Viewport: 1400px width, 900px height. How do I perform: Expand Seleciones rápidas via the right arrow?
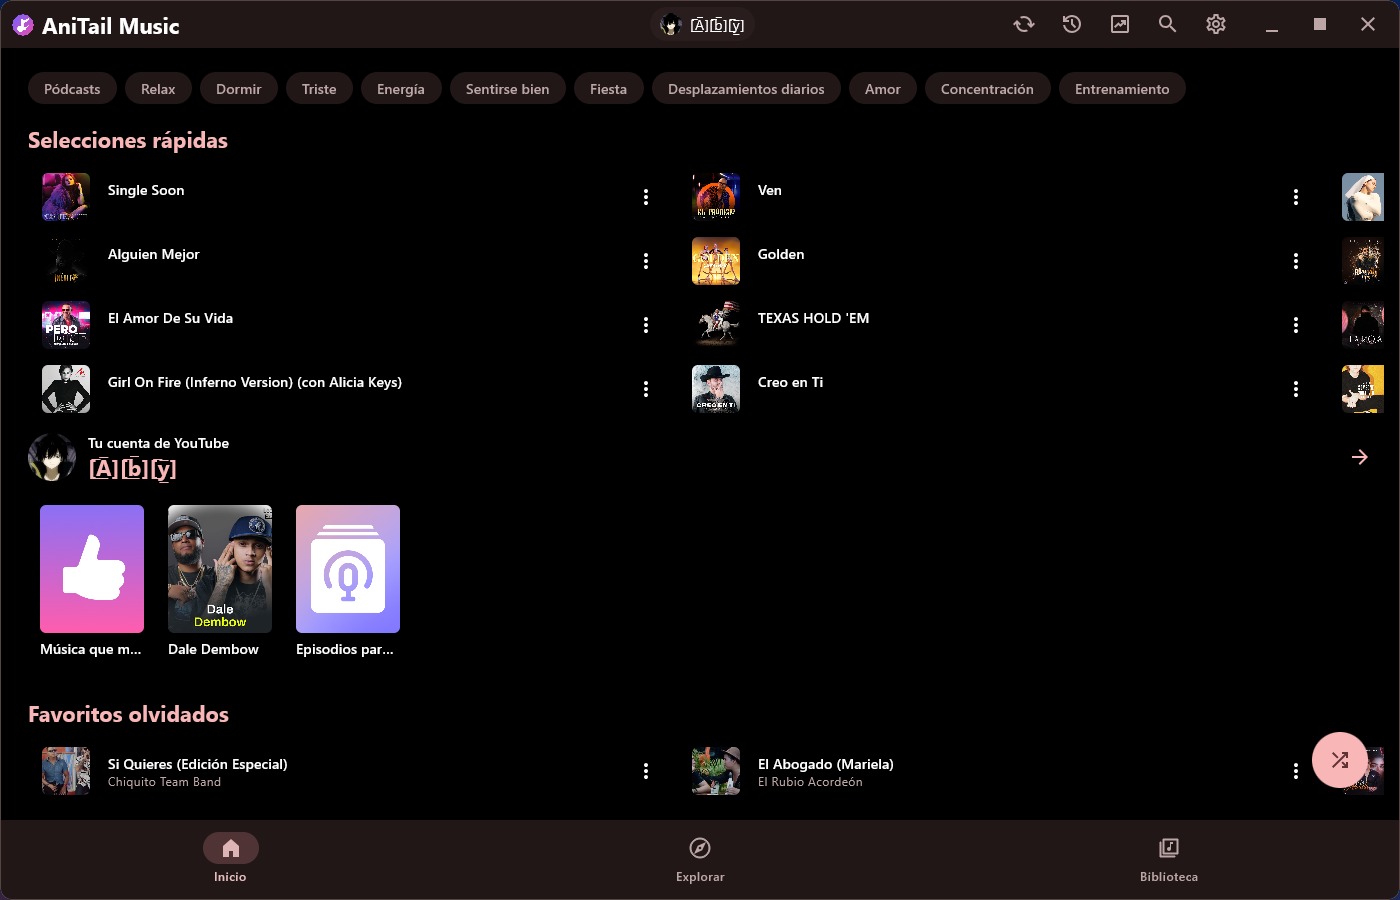(x=1359, y=457)
